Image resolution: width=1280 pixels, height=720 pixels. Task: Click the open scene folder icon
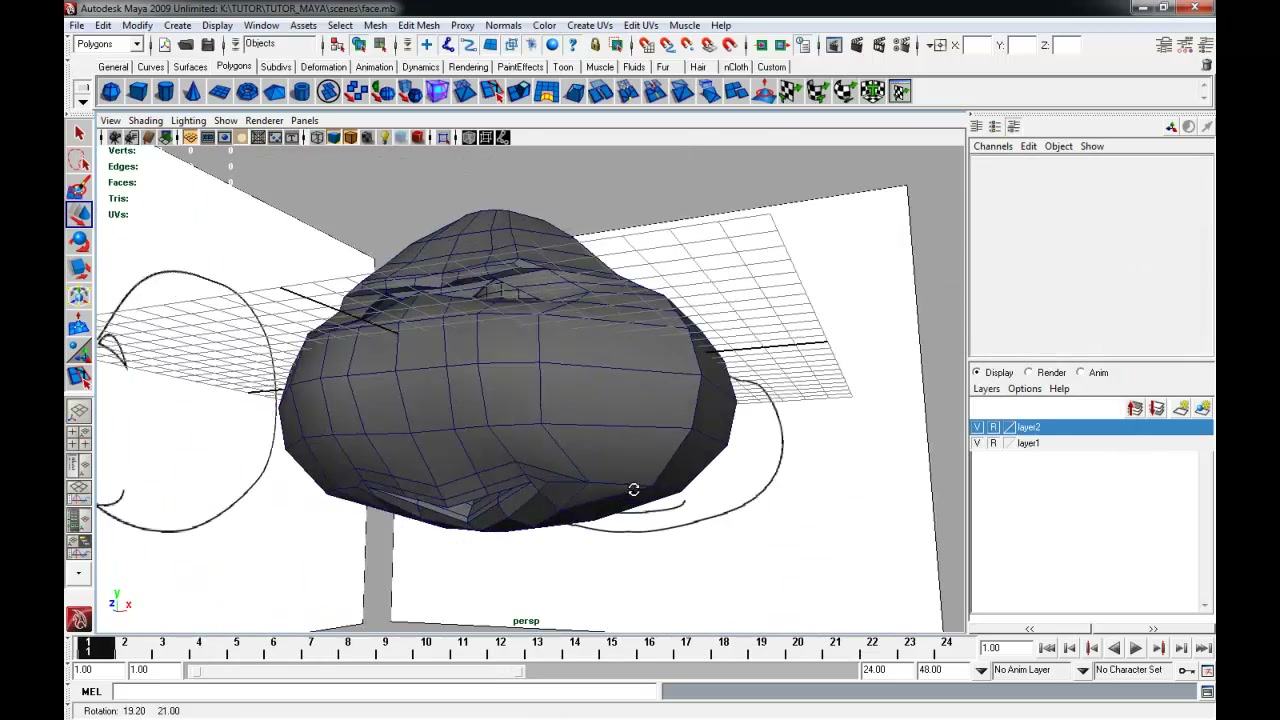tap(186, 45)
